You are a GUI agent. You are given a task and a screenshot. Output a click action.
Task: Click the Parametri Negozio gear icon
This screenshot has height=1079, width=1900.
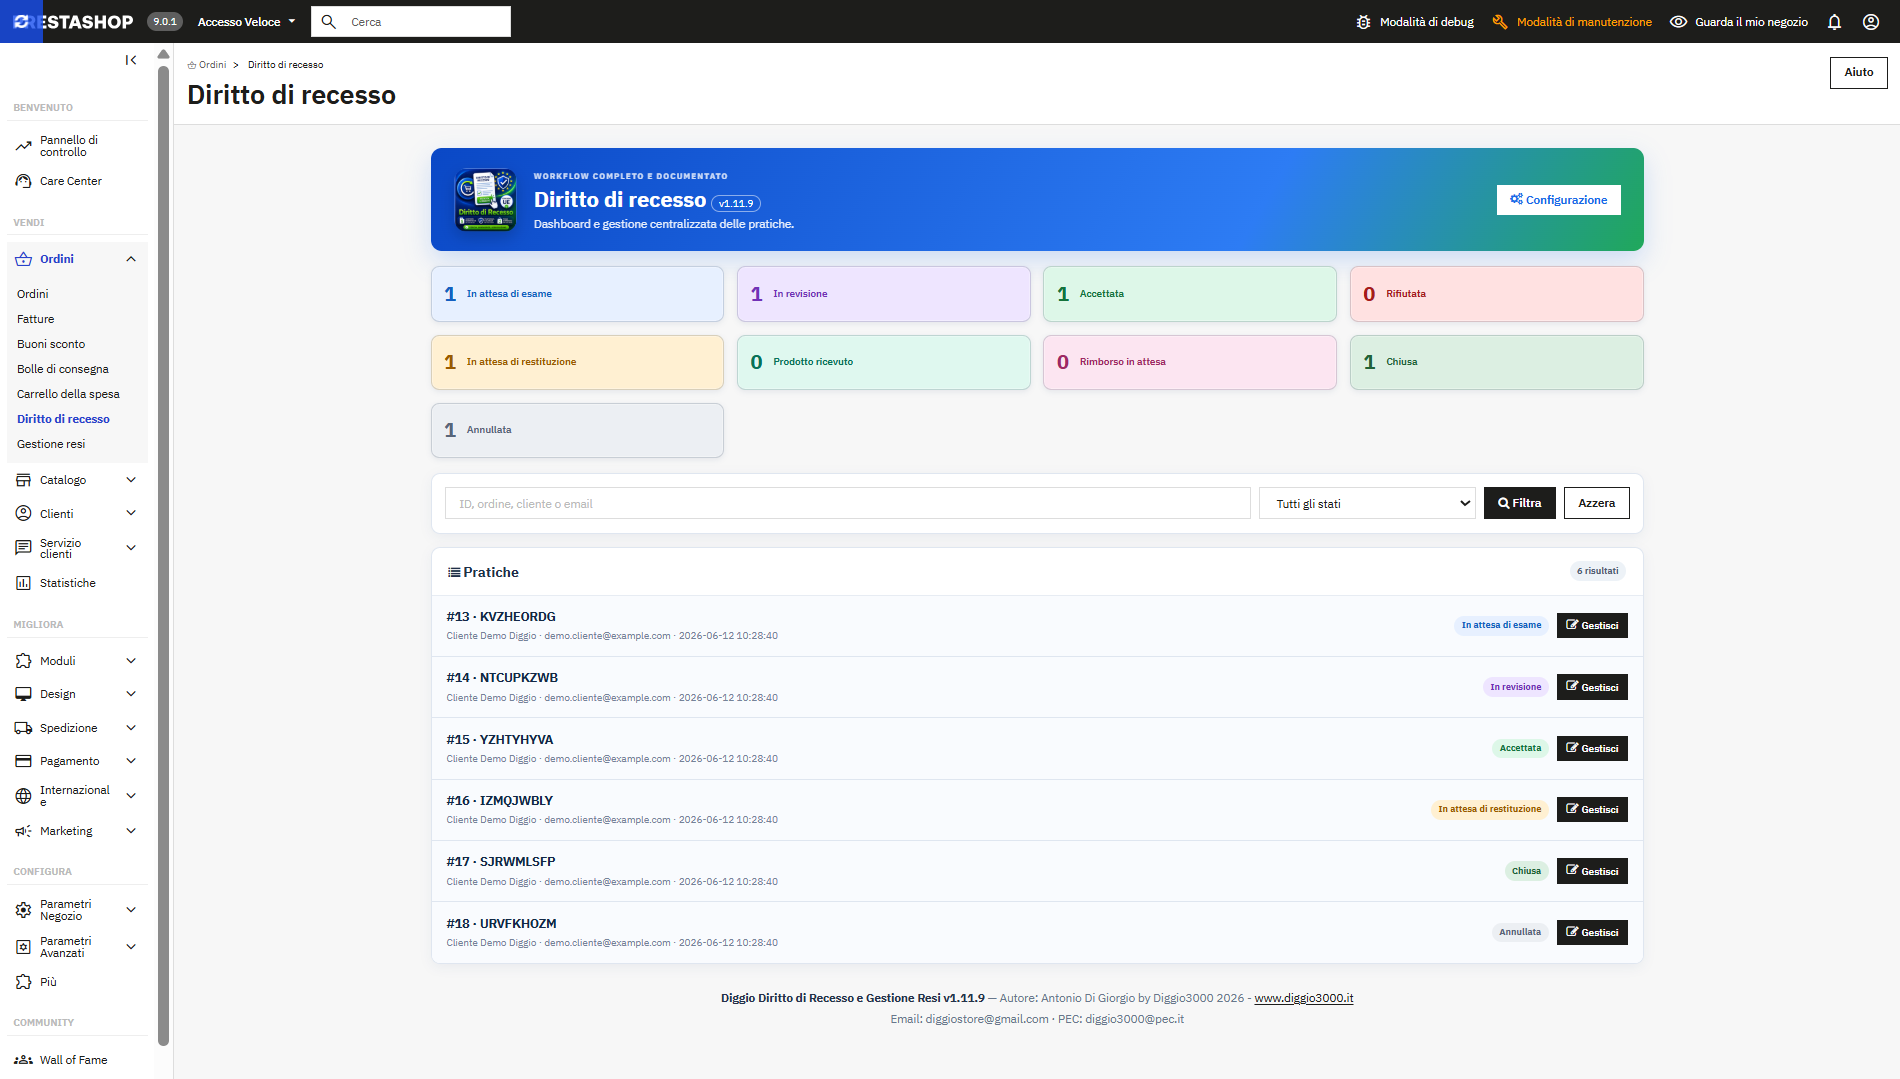click(x=24, y=910)
